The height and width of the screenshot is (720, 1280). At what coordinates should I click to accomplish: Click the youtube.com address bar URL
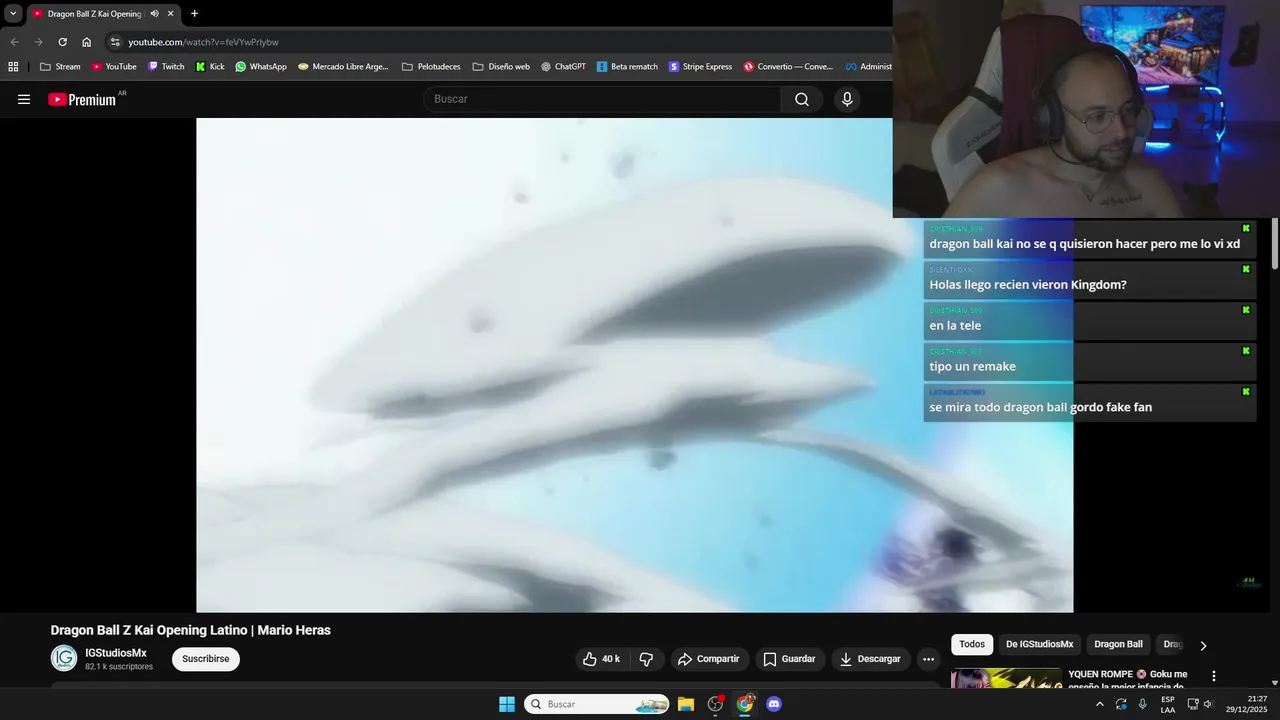tap(203, 42)
